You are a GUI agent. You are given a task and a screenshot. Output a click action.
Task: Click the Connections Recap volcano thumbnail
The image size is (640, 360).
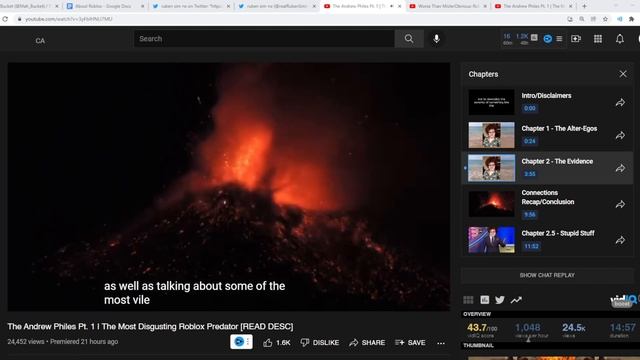(491, 204)
